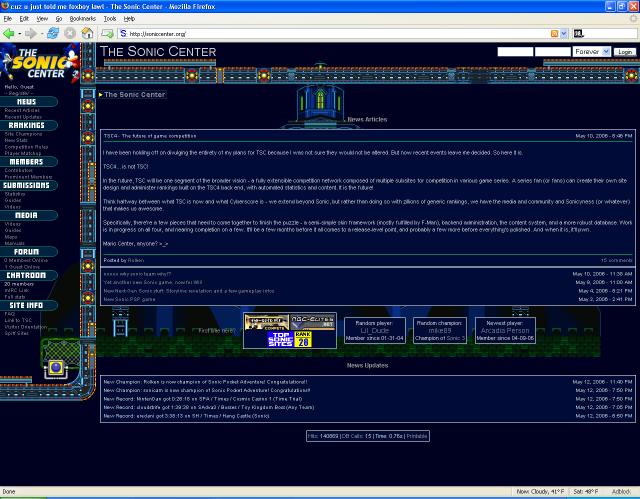Click the Reload page icon
640x499 pixels.
pyautogui.click(x=53, y=33)
